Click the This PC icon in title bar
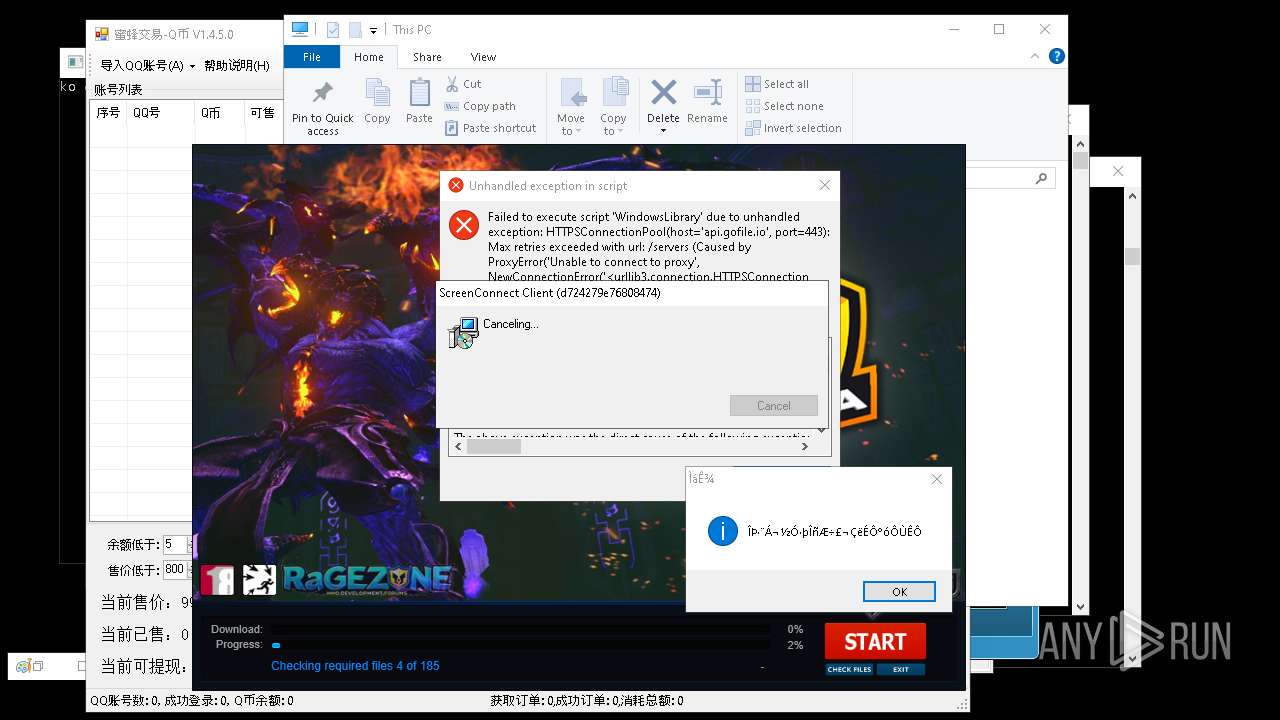Screen dimensions: 1280x720 (300, 29)
